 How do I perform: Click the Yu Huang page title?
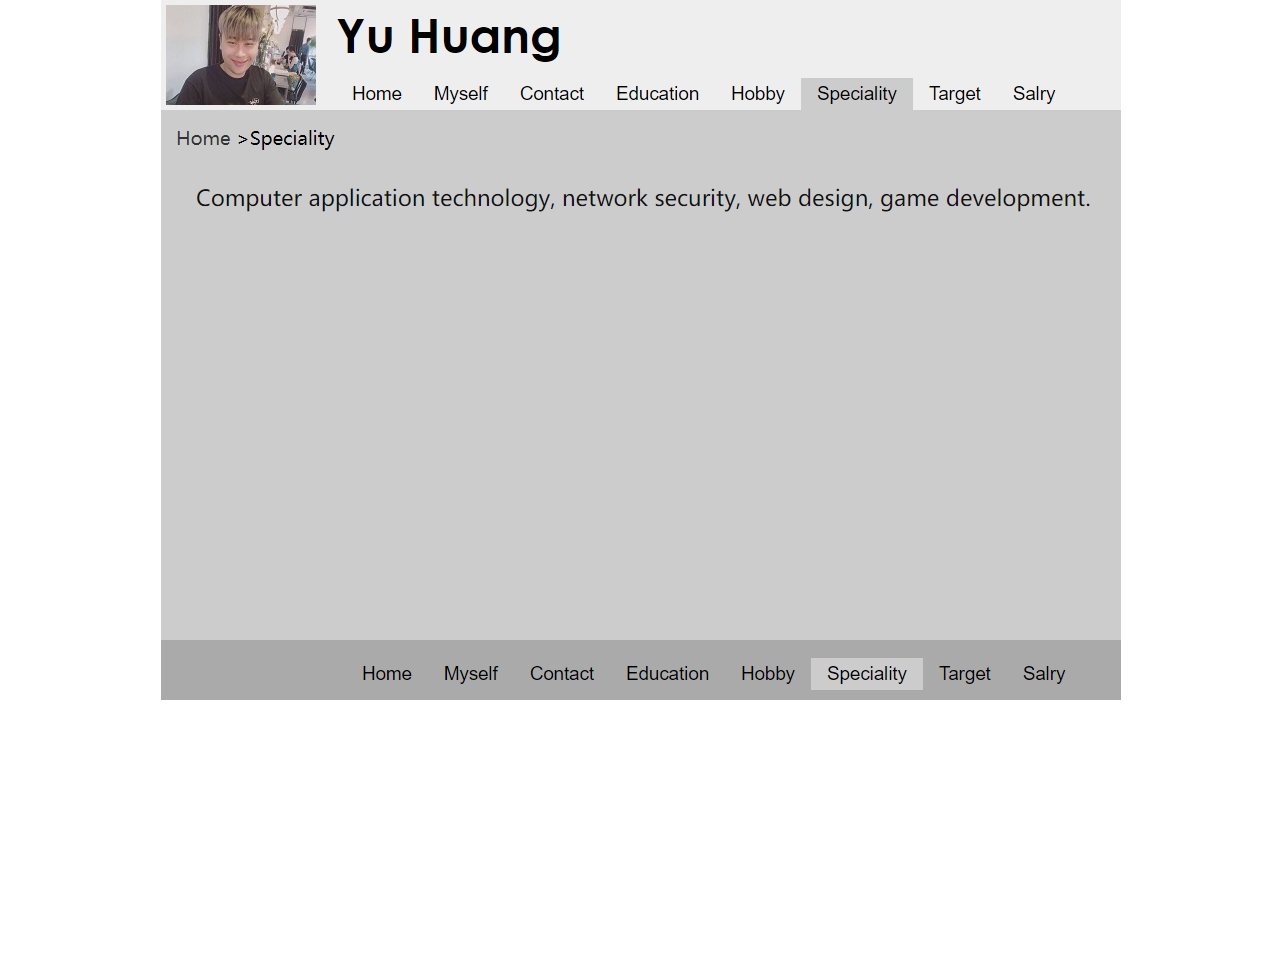pos(449,37)
